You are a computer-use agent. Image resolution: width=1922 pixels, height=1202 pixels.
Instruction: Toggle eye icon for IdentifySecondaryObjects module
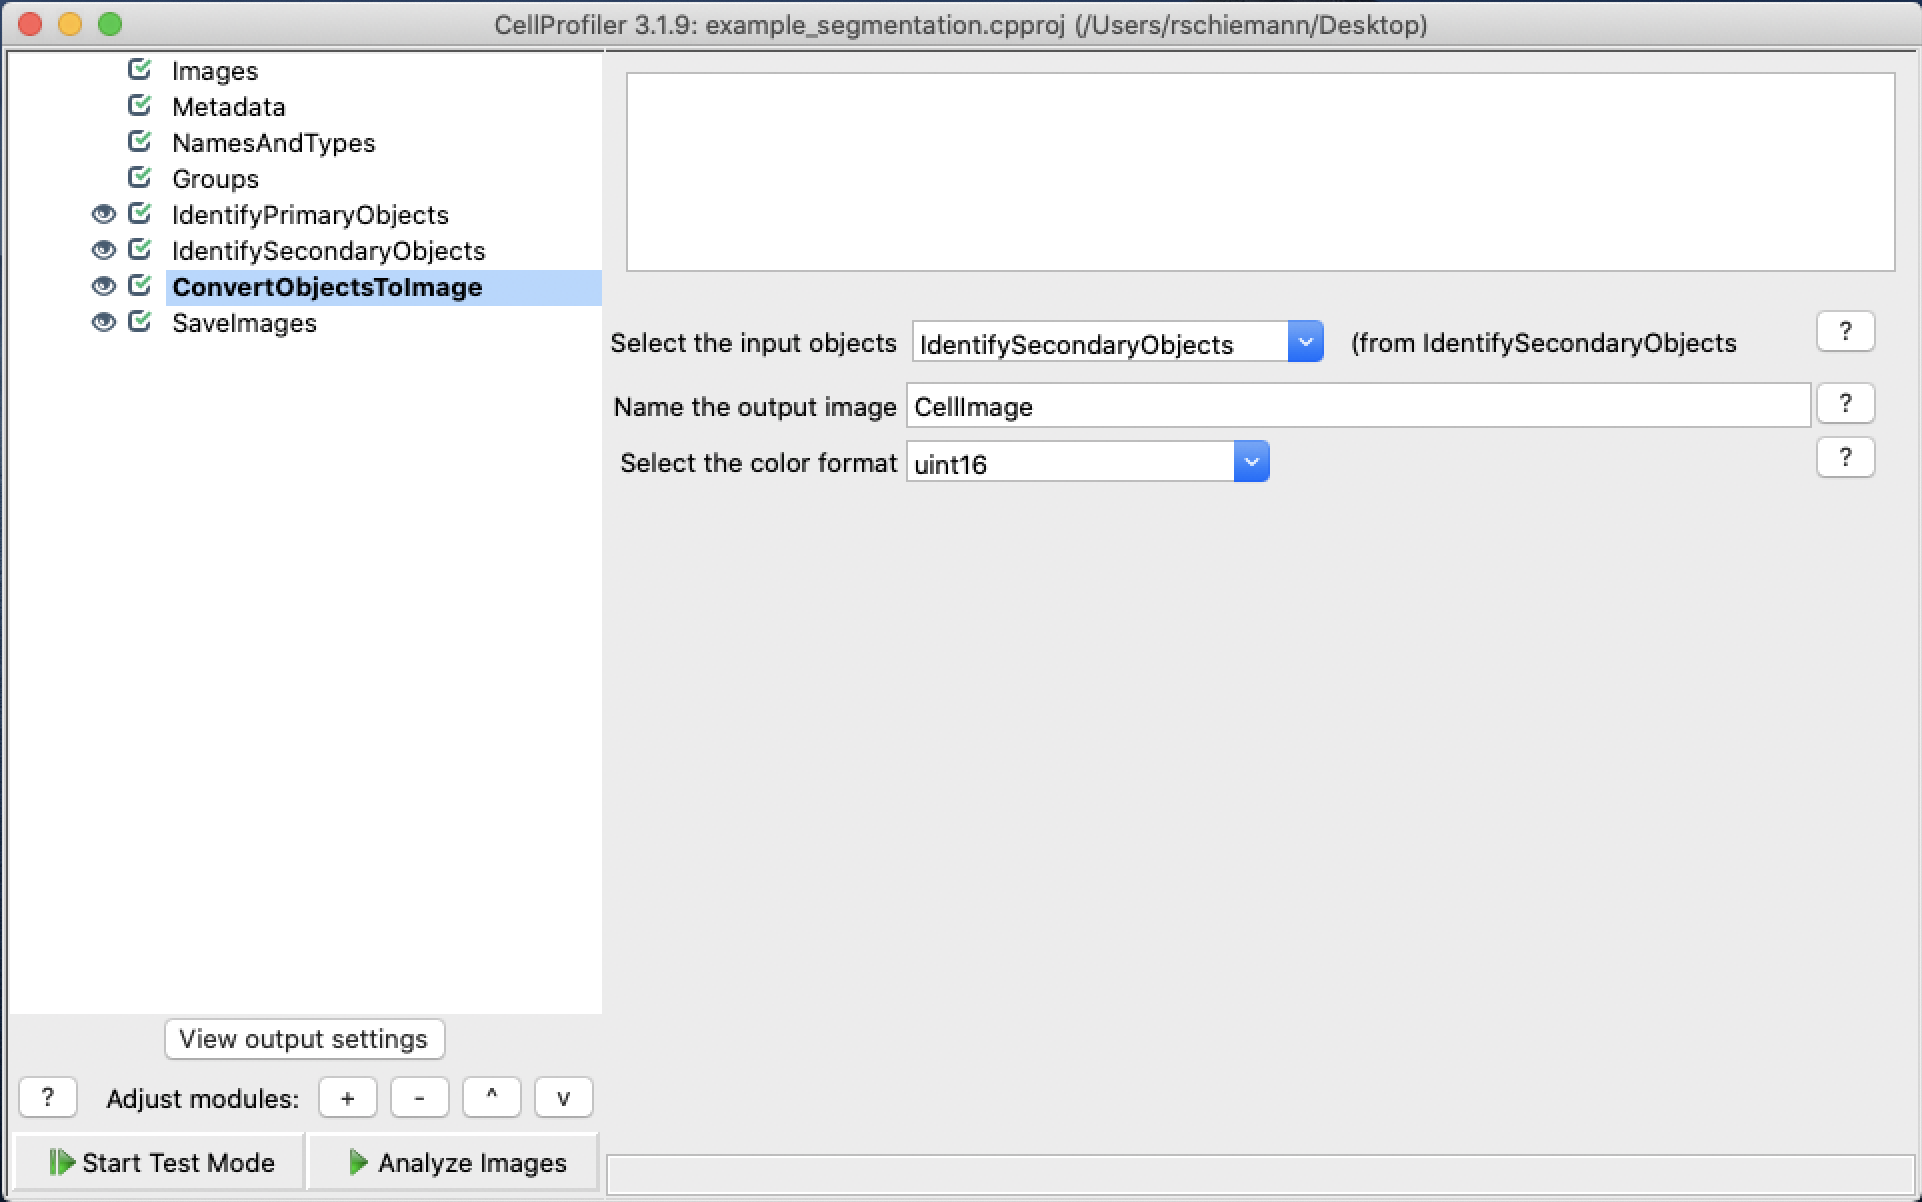coord(103,250)
